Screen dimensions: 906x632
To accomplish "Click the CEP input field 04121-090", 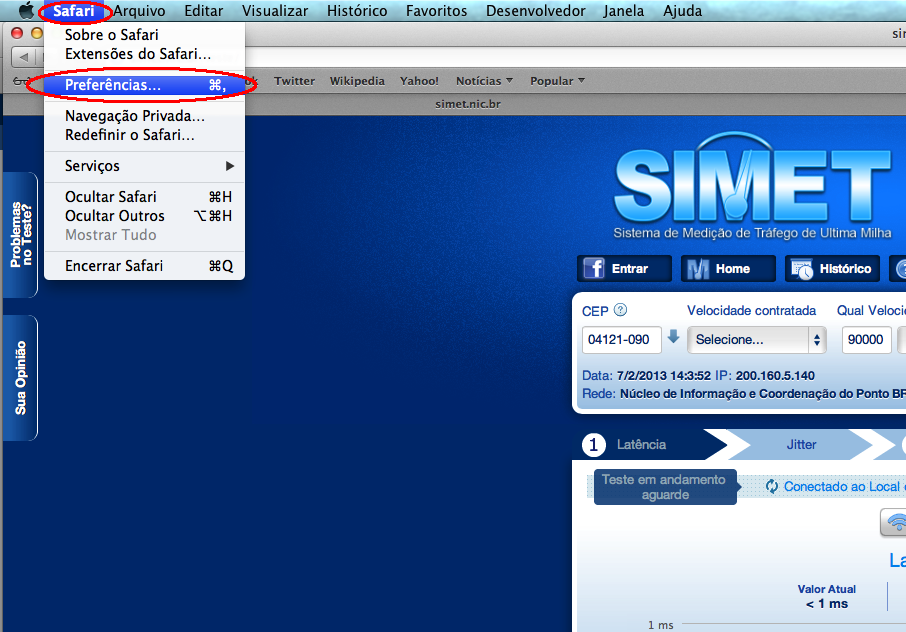I will pyautogui.click(x=621, y=340).
